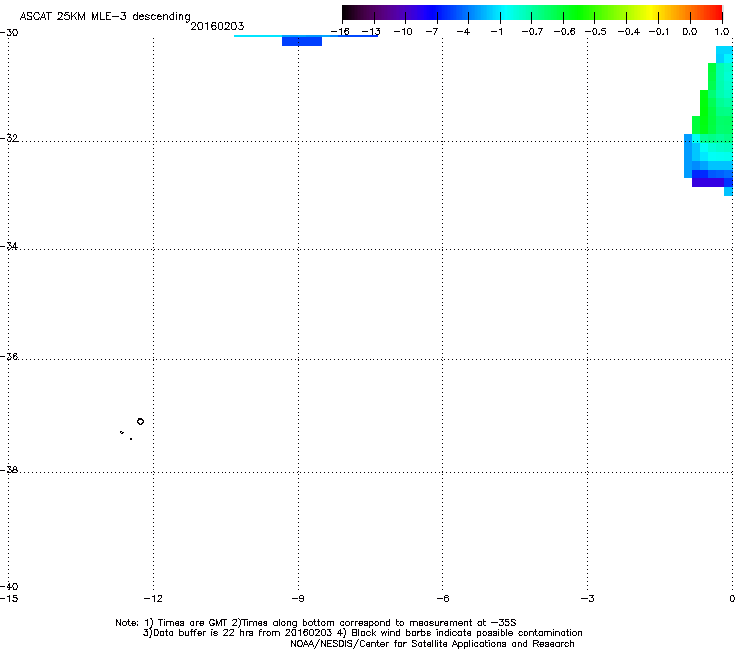
Task: Click the latitude label -36
Action: click(9, 356)
